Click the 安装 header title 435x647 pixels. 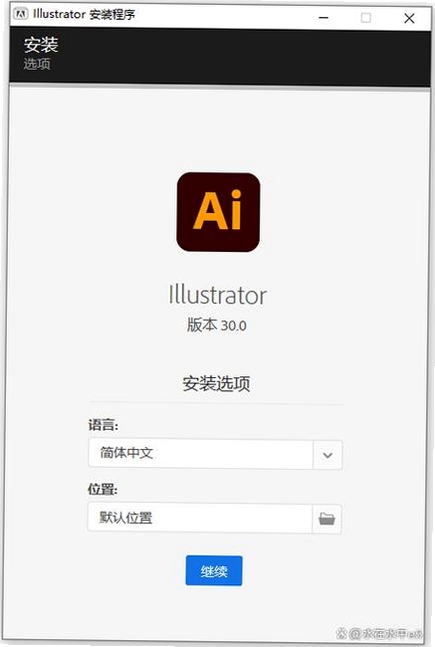click(41, 45)
